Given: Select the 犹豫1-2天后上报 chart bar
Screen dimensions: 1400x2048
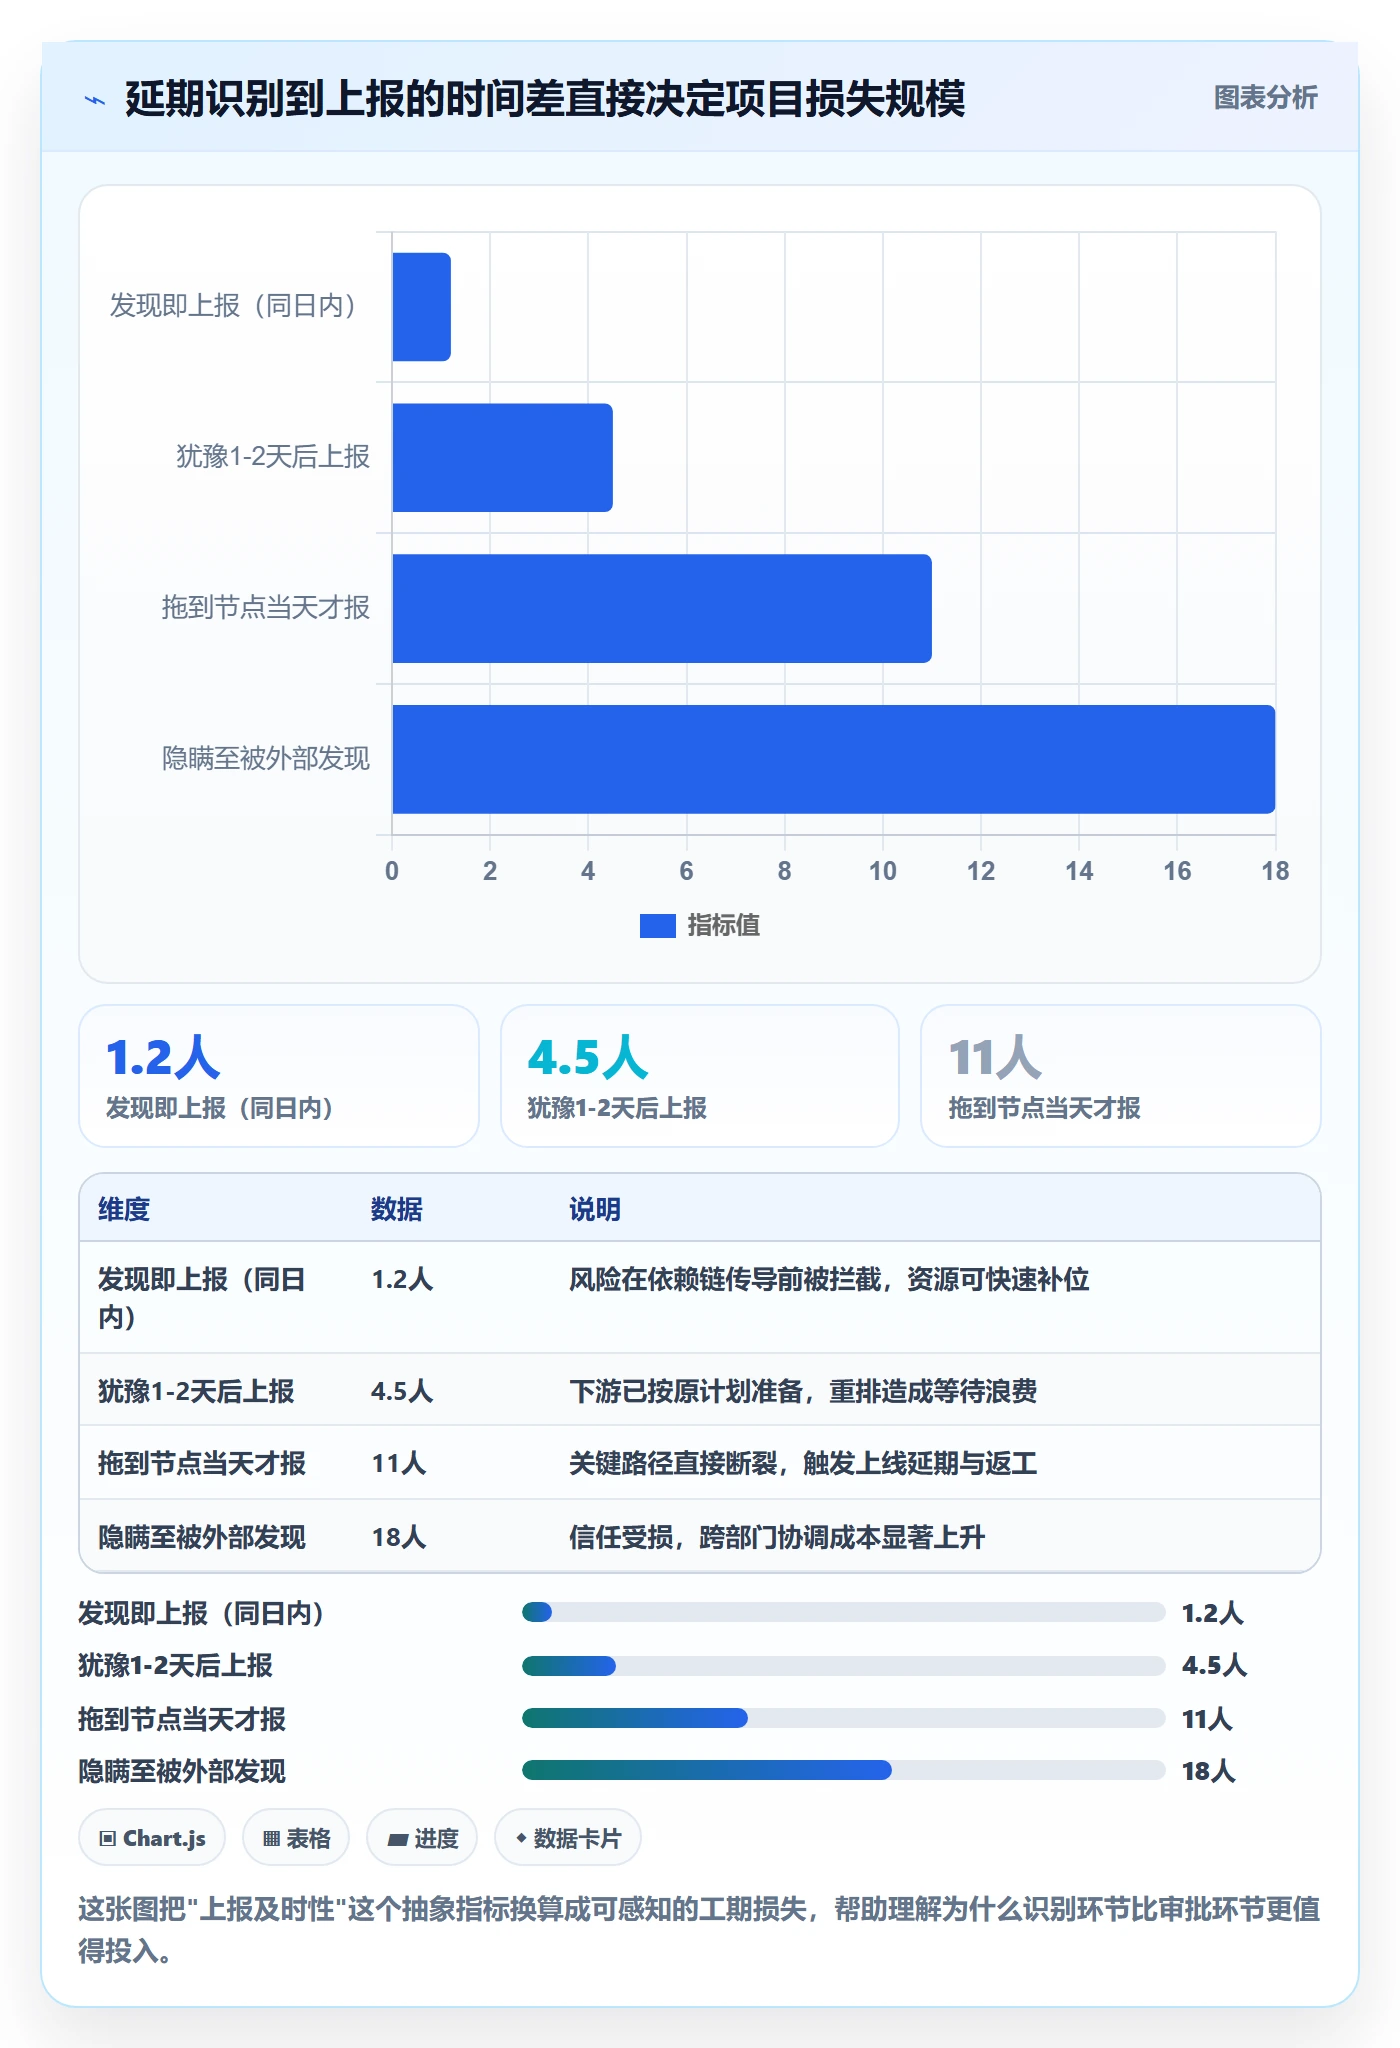Looking at the screenshot, I should [x=502, y=458].
